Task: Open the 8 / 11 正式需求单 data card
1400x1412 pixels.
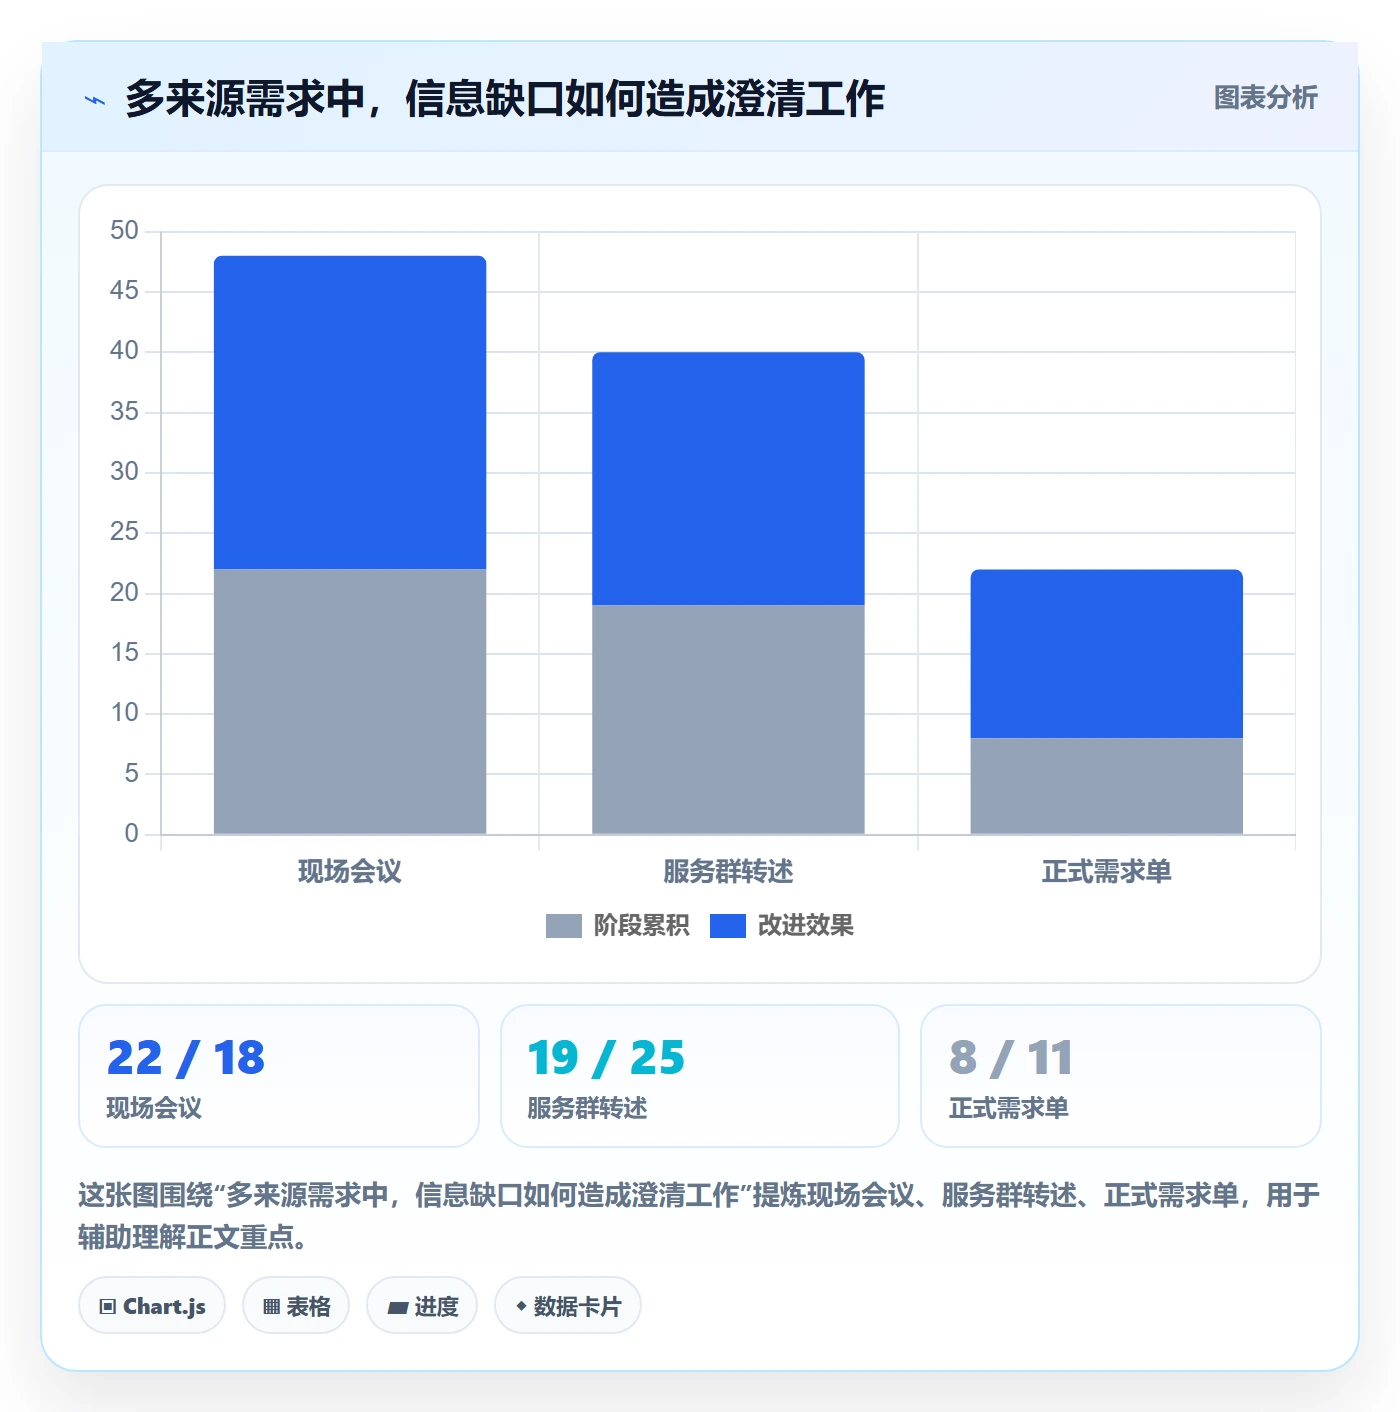Action: click(1121, 1076)
